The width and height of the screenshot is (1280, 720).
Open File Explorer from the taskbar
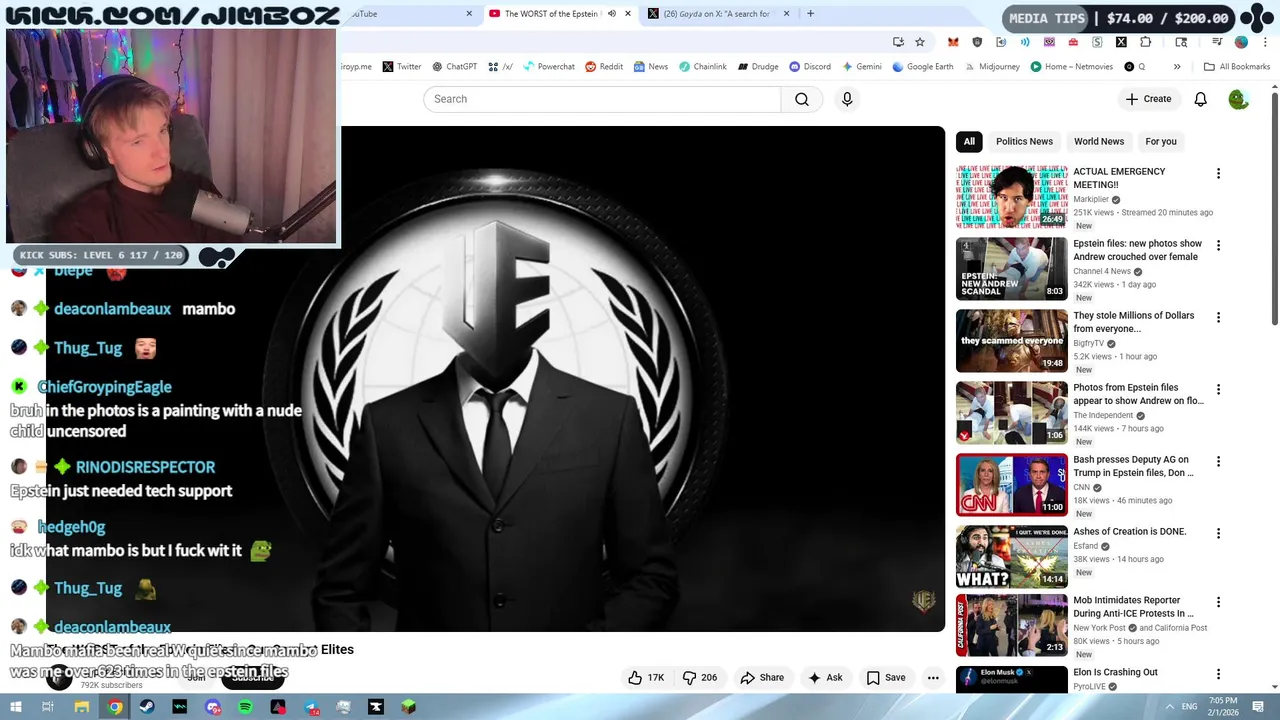pos(82,707)
